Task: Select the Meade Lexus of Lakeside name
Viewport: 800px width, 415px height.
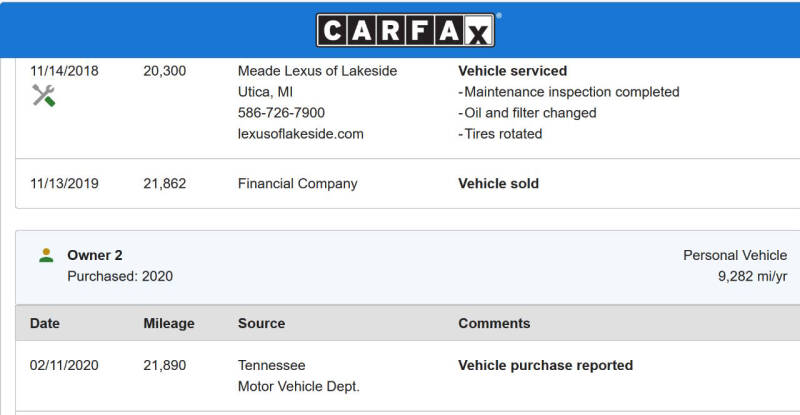Action: coord(317,71)
